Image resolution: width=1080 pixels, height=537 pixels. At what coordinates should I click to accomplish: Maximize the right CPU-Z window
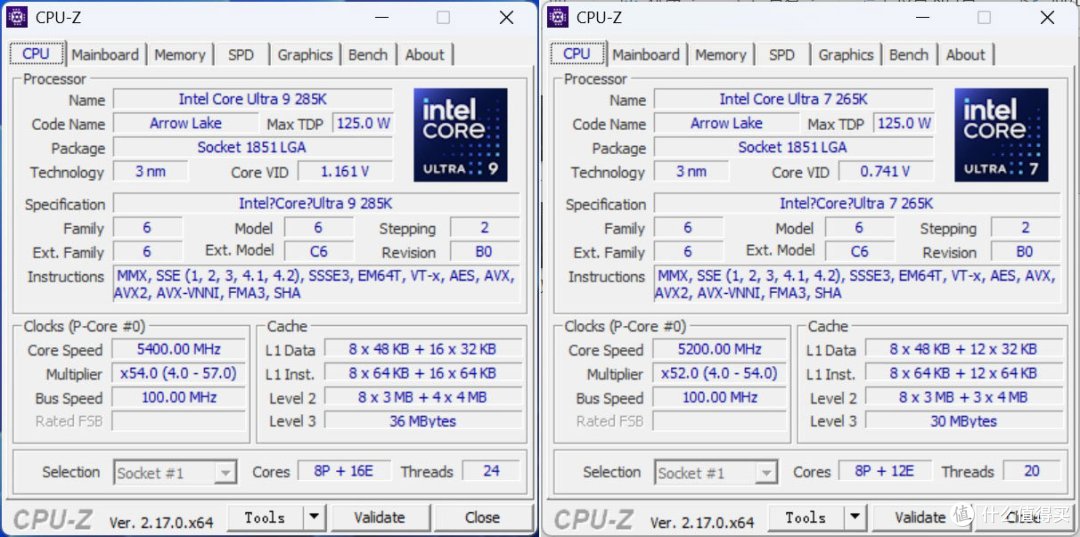tap(984, 18)
